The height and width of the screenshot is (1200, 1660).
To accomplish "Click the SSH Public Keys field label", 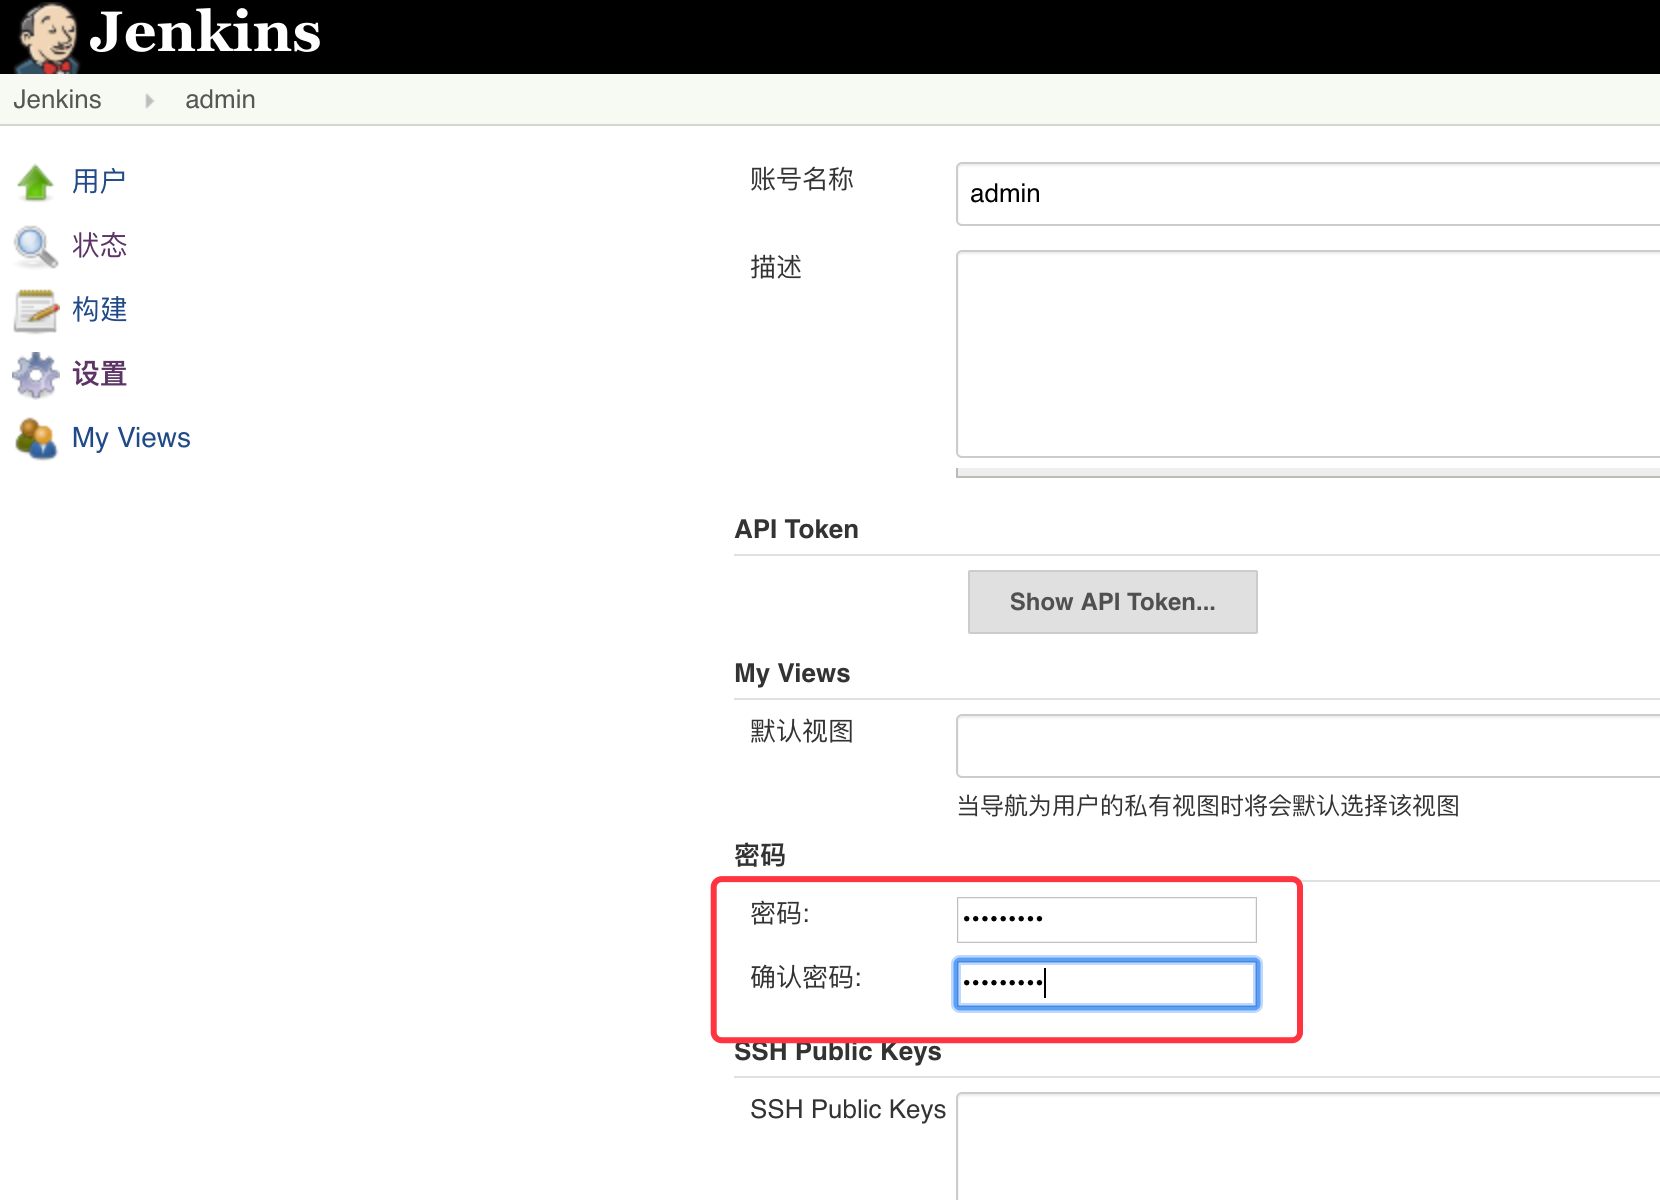I will pos(848,1109).
